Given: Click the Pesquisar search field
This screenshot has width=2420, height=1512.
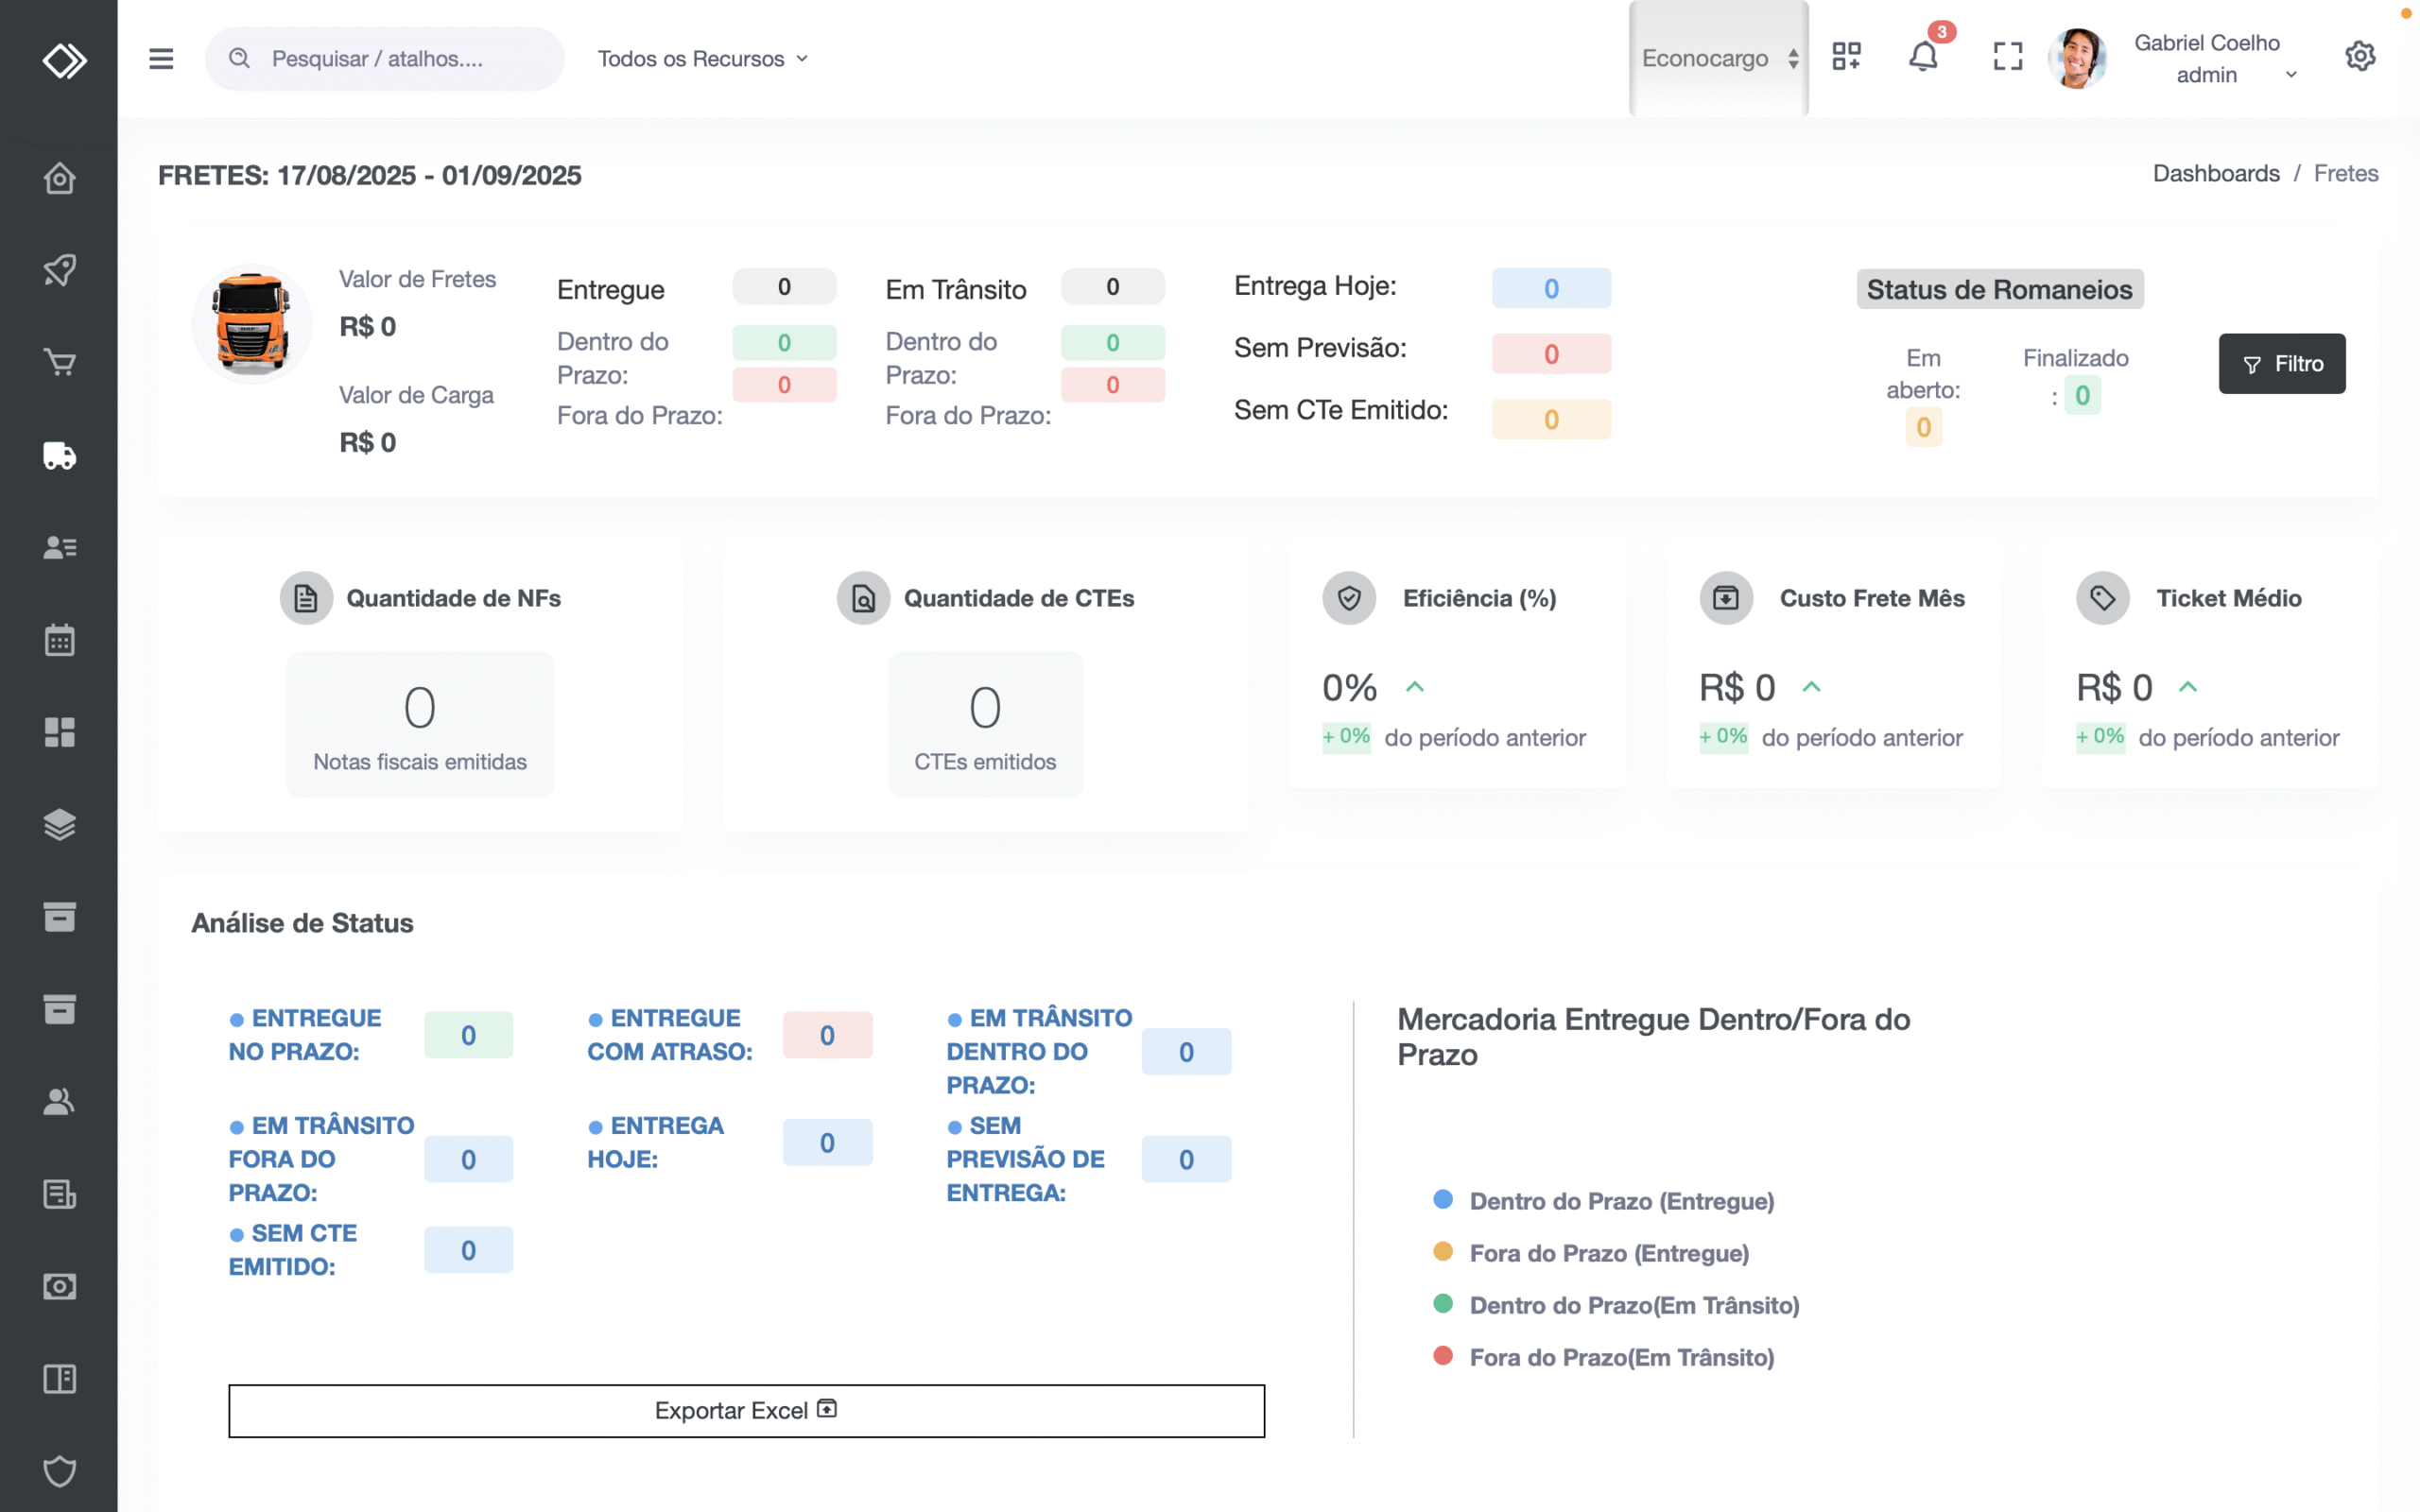Looking at the screenshot, I should point(385,59).
